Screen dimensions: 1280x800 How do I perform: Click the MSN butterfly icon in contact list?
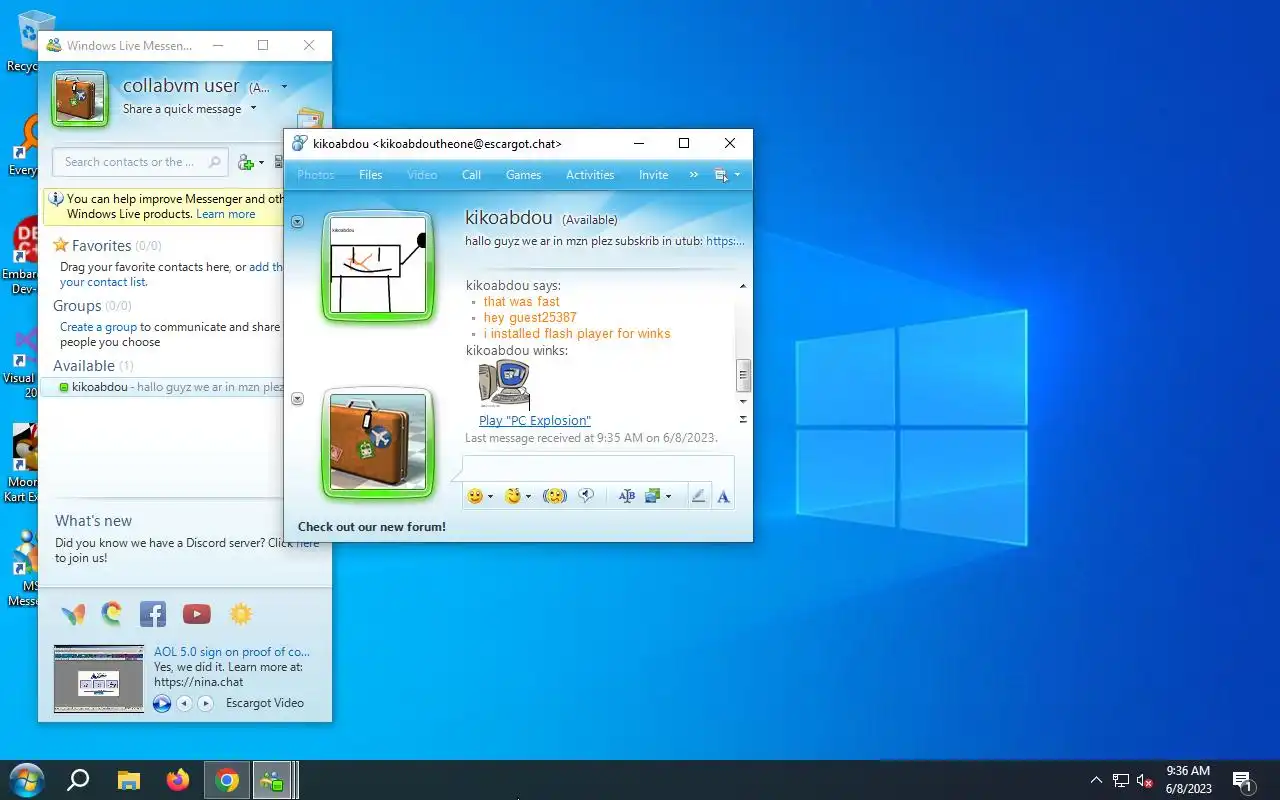[x=73, y=614]
